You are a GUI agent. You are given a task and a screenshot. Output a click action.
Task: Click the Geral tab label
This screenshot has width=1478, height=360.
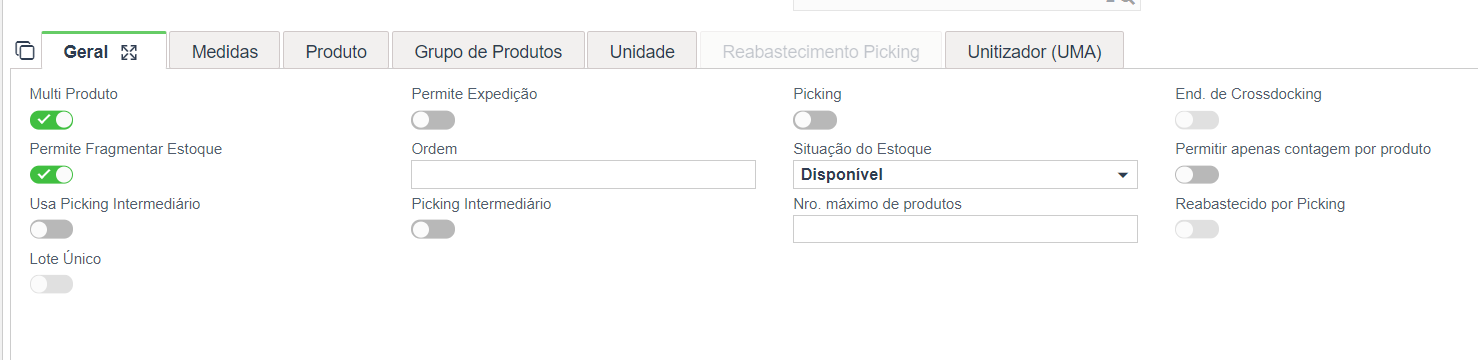pos(85,52)
